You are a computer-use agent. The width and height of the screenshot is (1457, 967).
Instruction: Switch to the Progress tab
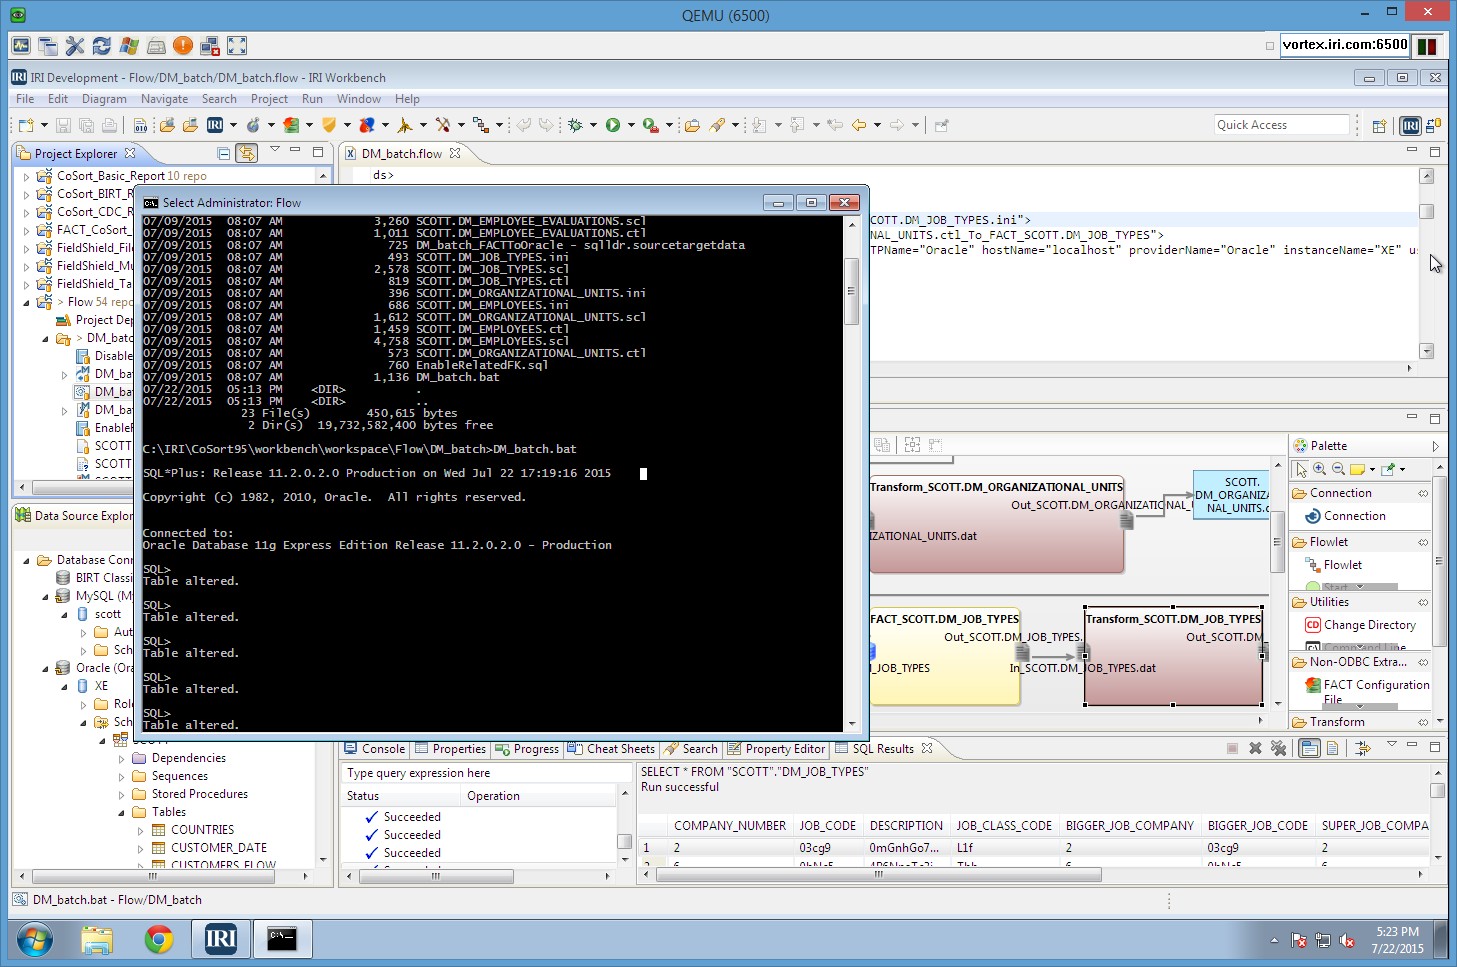(527, 749)
